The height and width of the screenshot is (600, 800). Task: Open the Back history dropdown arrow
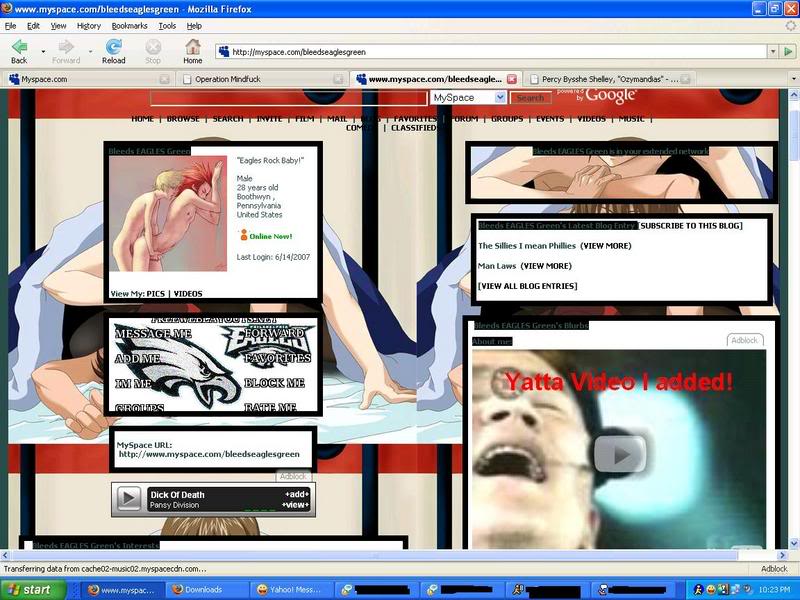(43, 52)
